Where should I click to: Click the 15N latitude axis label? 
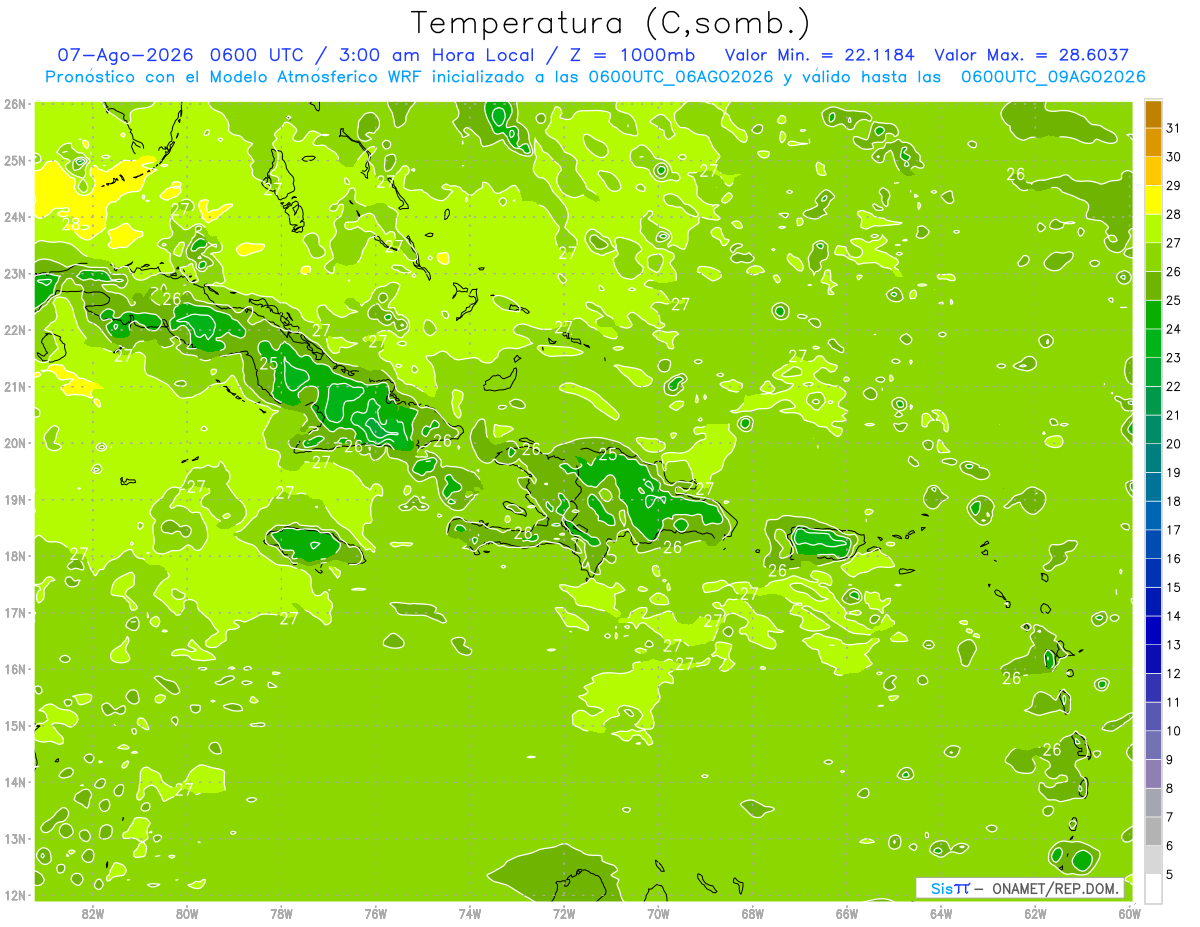[x=15, y=725]
